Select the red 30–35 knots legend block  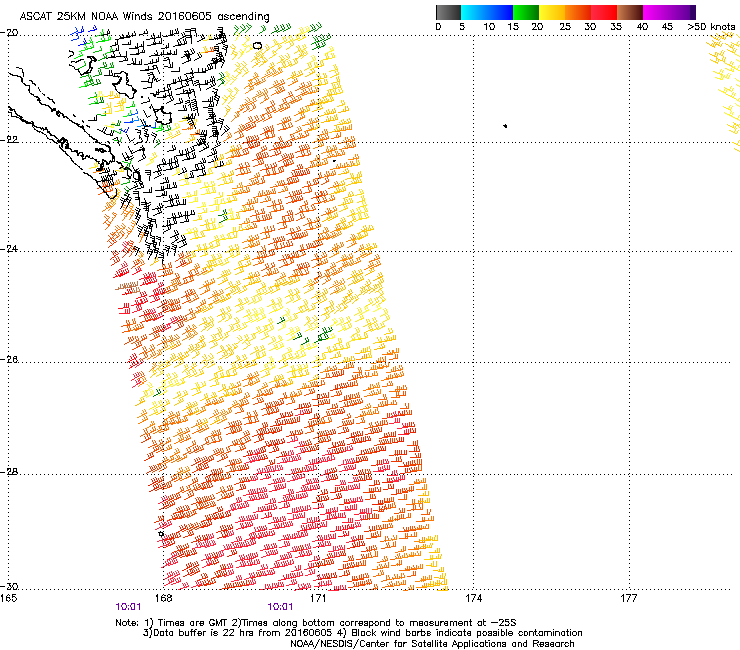tap(604, 12)
